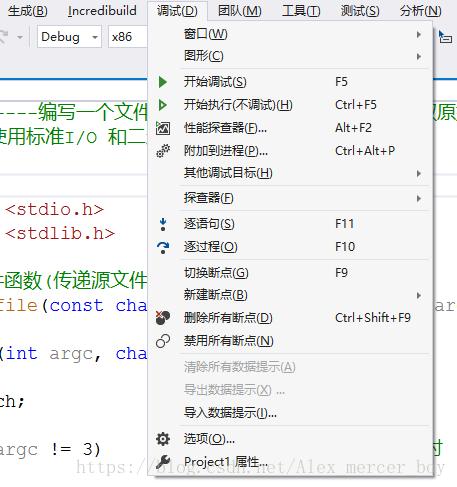Choose 删除所有断点(D) menu item

click(x=290, y=318)
